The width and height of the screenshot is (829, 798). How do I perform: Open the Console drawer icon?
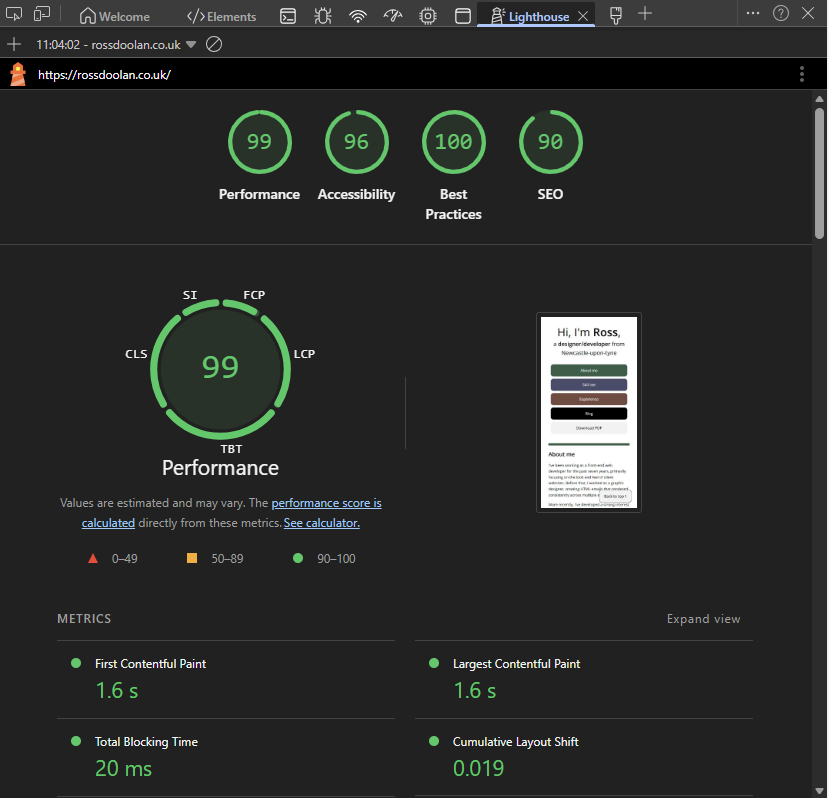(x=288, y=15)
